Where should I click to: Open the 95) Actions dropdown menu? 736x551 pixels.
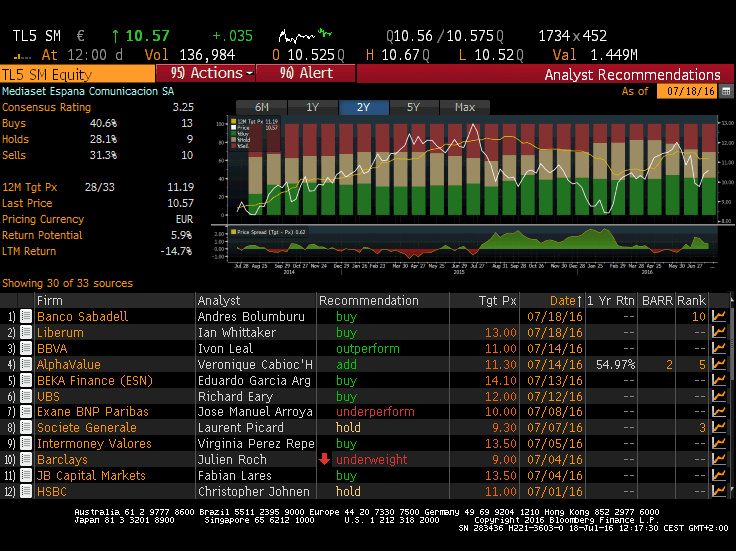click(x=206, y=73)
